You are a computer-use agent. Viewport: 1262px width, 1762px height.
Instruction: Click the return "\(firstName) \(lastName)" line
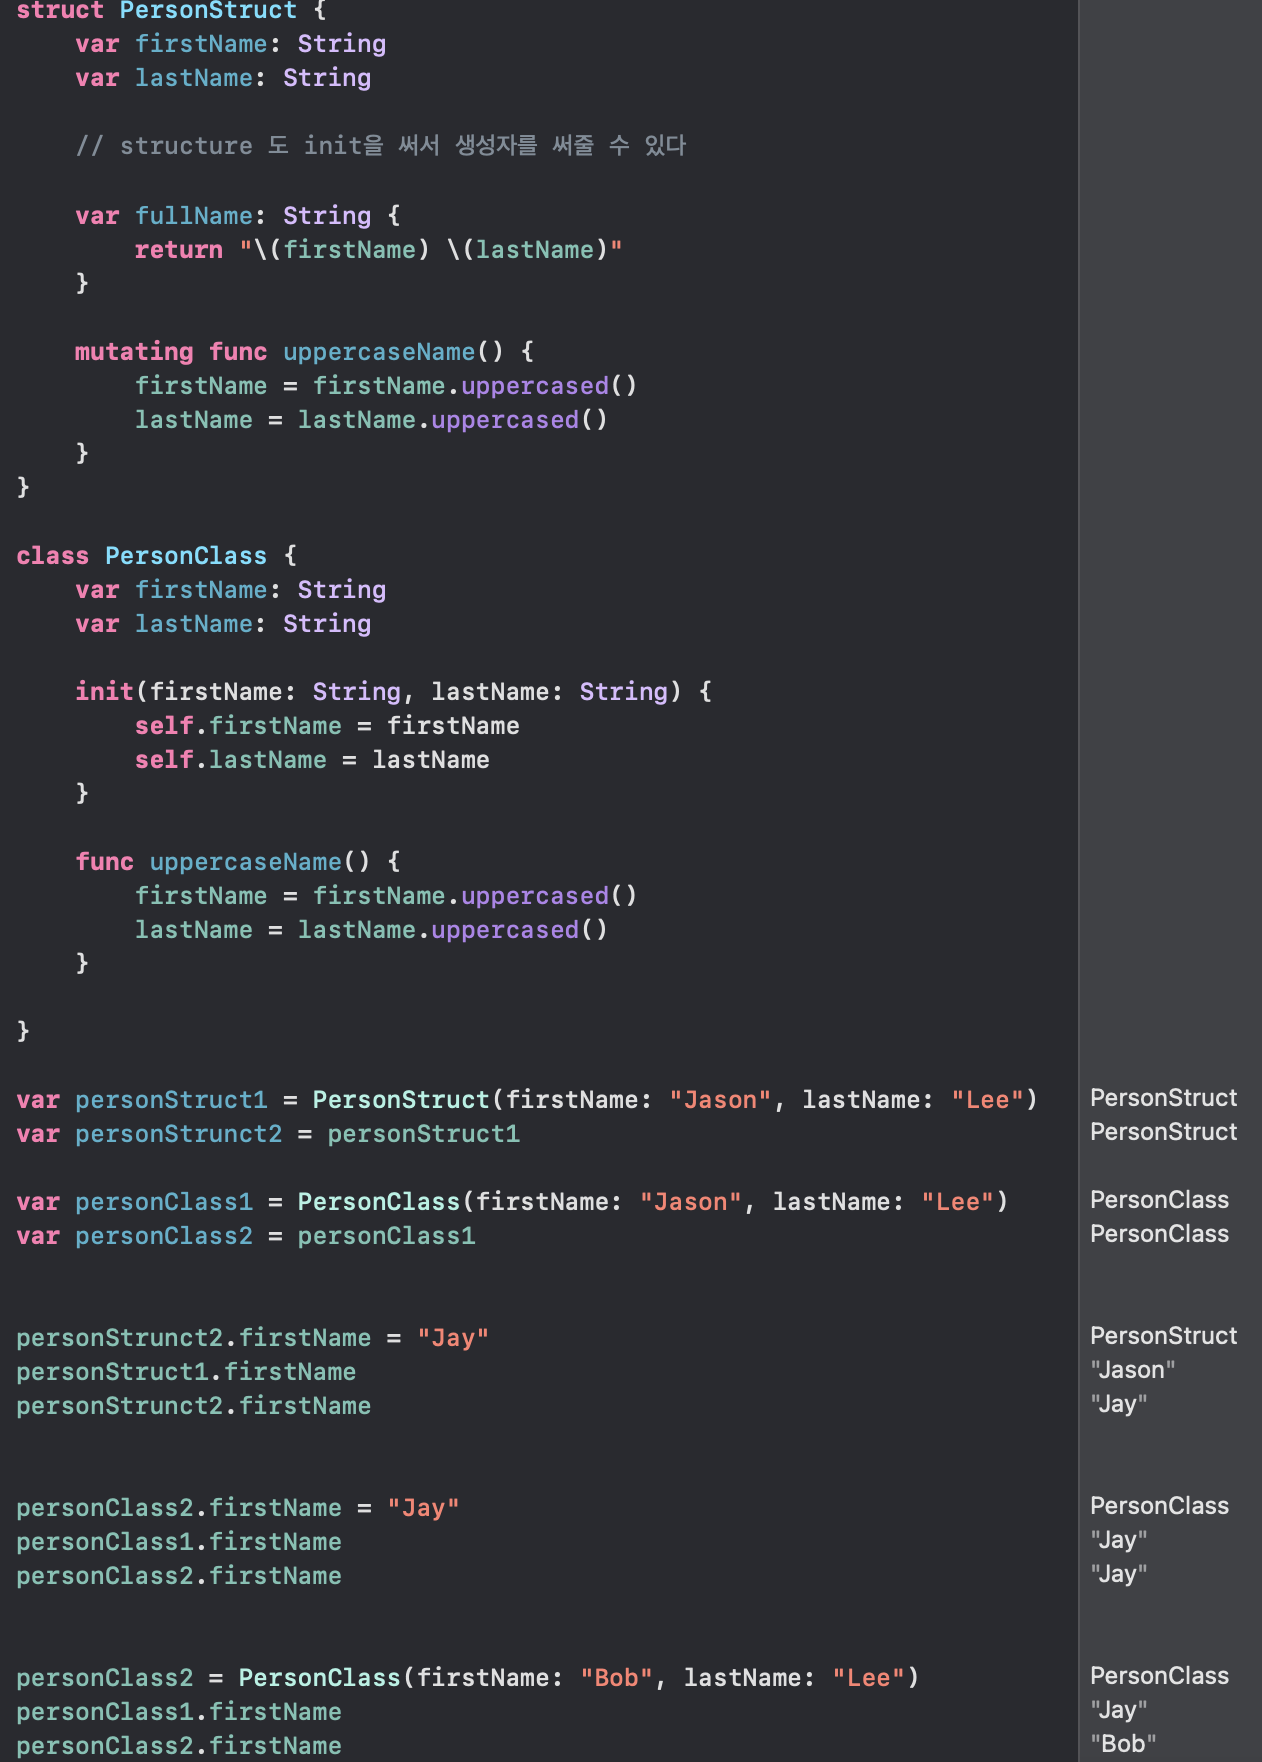378,250
